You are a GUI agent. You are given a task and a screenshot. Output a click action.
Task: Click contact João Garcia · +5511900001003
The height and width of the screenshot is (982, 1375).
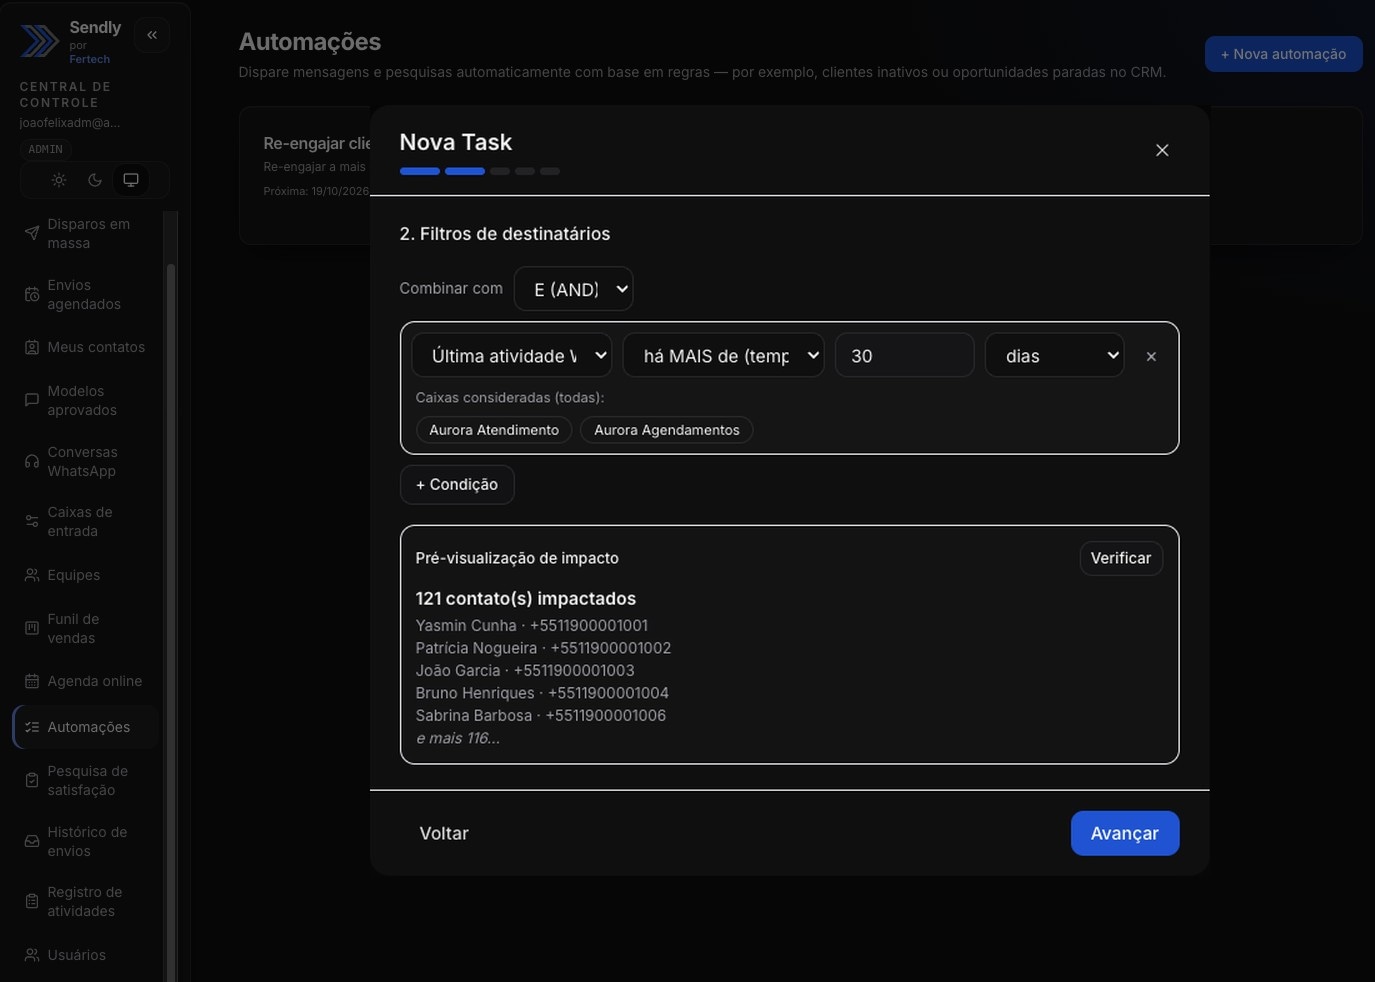525,670
